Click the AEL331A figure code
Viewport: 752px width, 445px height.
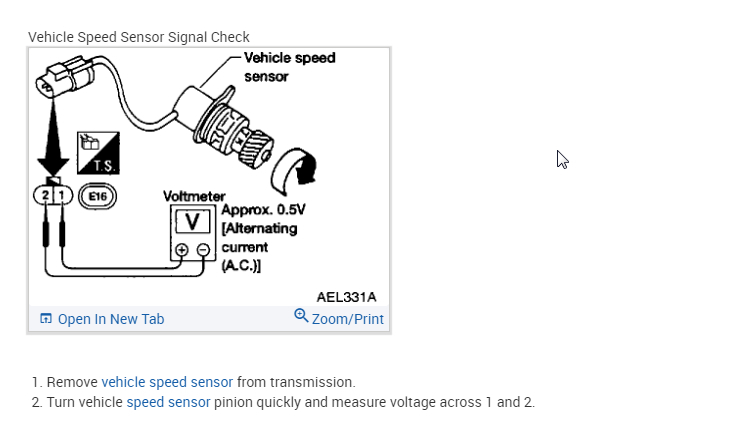(347, 296)
